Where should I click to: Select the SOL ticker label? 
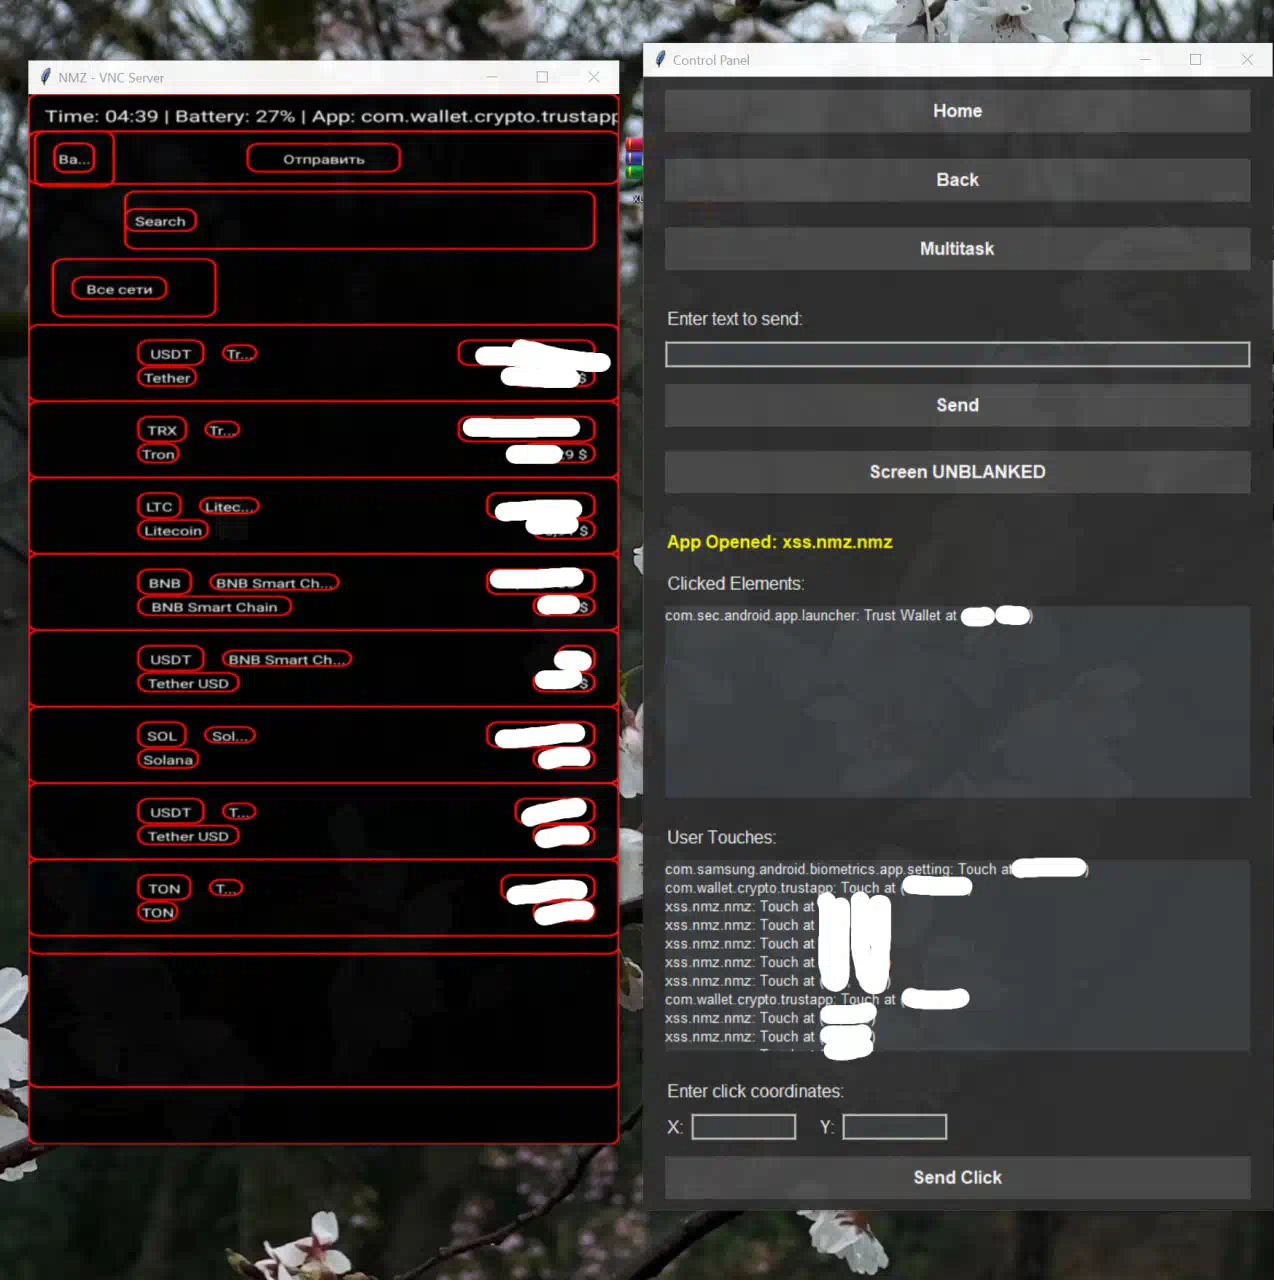click(x=161, y=735)
